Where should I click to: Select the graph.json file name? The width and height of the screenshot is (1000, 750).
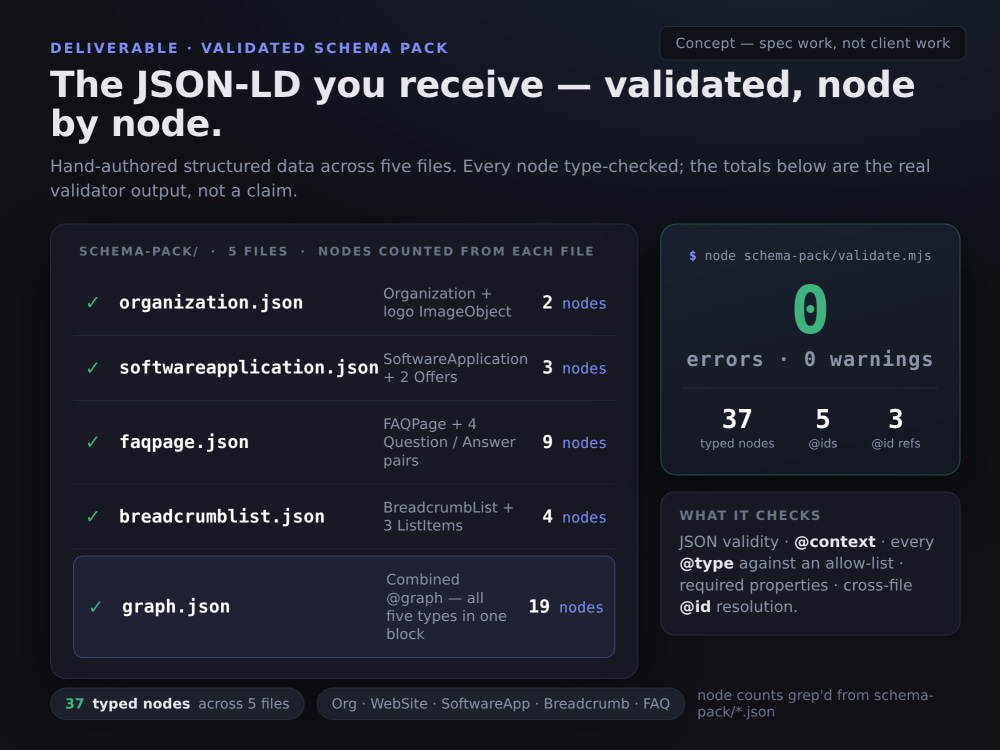tap(176, 607)
